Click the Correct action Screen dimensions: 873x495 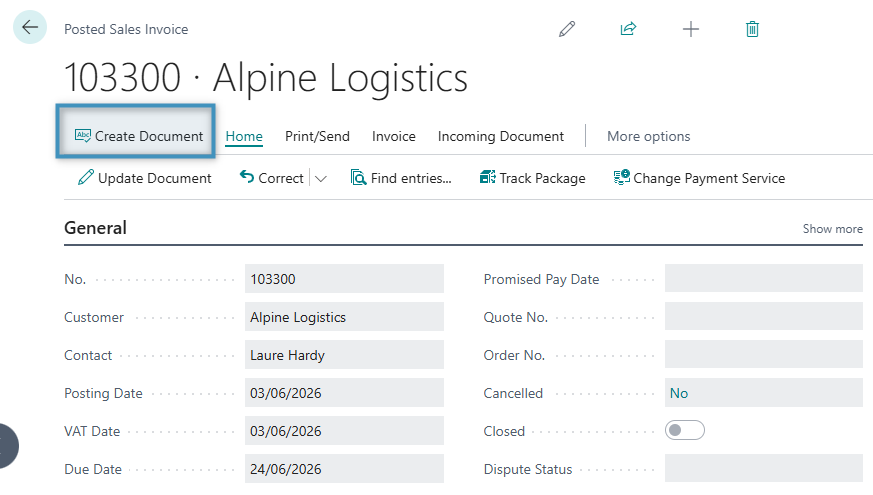272,178
